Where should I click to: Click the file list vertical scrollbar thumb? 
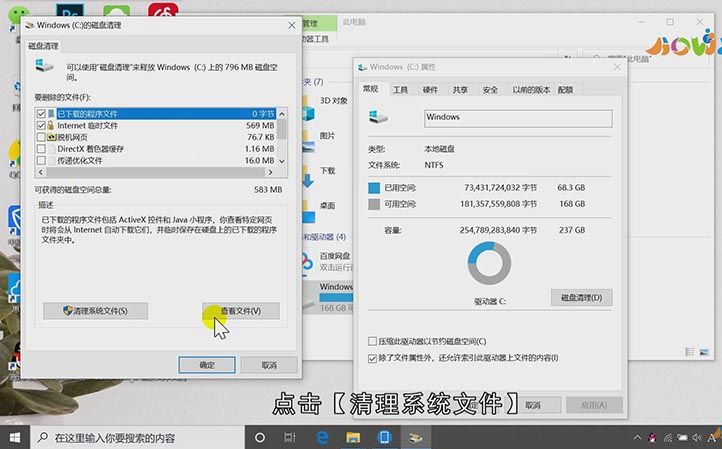(282, 129)
